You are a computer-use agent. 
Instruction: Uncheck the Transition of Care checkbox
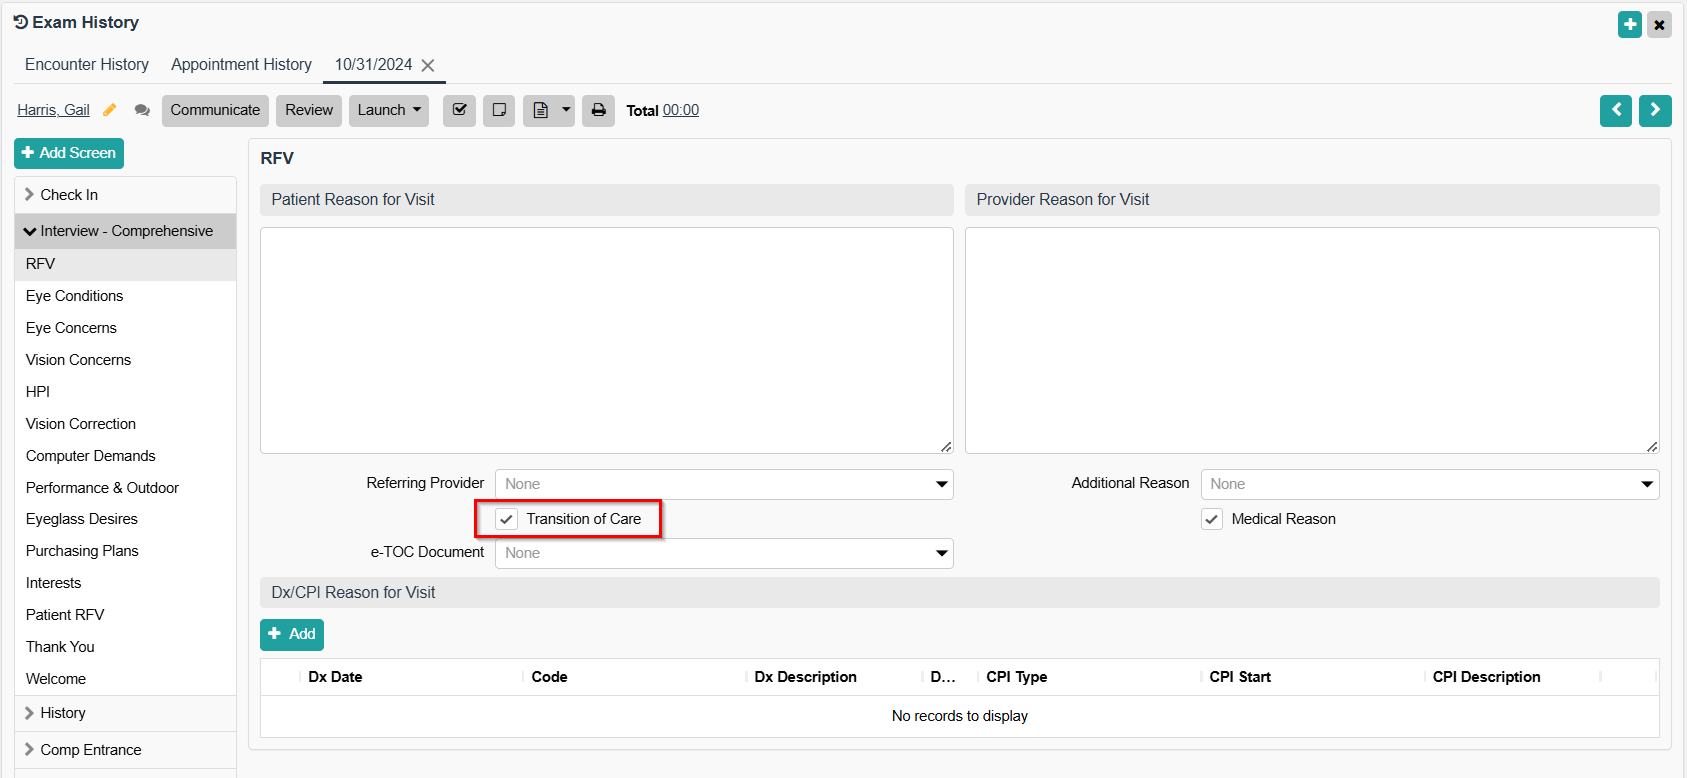point(507,519)
